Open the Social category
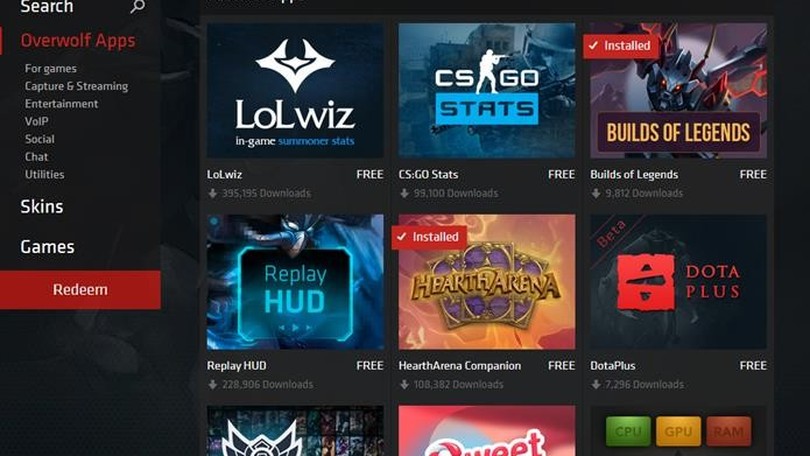 click(x=40, y=139)
